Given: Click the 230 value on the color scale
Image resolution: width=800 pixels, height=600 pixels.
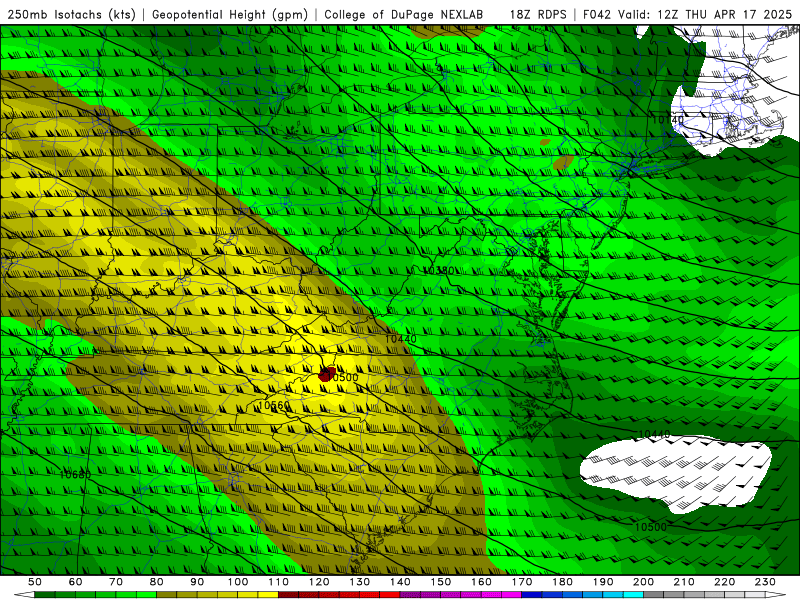Looking at the screenshot, I should point(765,582).
